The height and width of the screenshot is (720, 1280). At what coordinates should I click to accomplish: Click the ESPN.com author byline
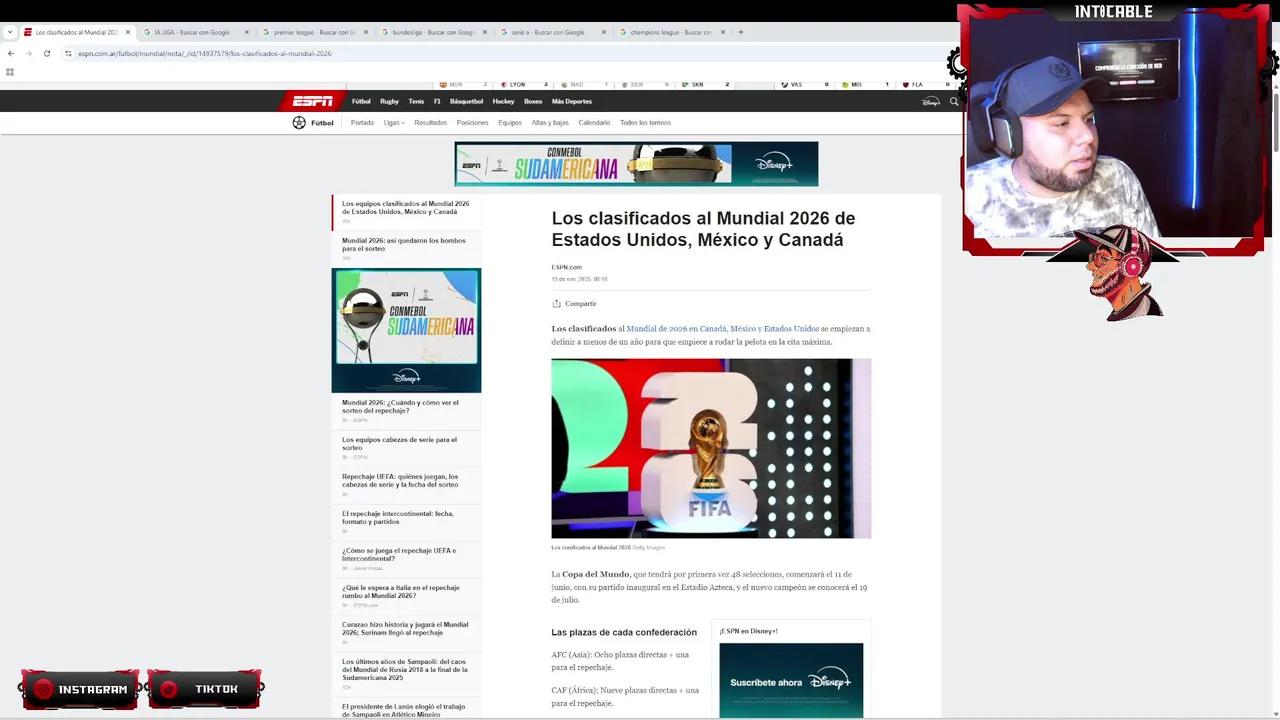point(566,267)
